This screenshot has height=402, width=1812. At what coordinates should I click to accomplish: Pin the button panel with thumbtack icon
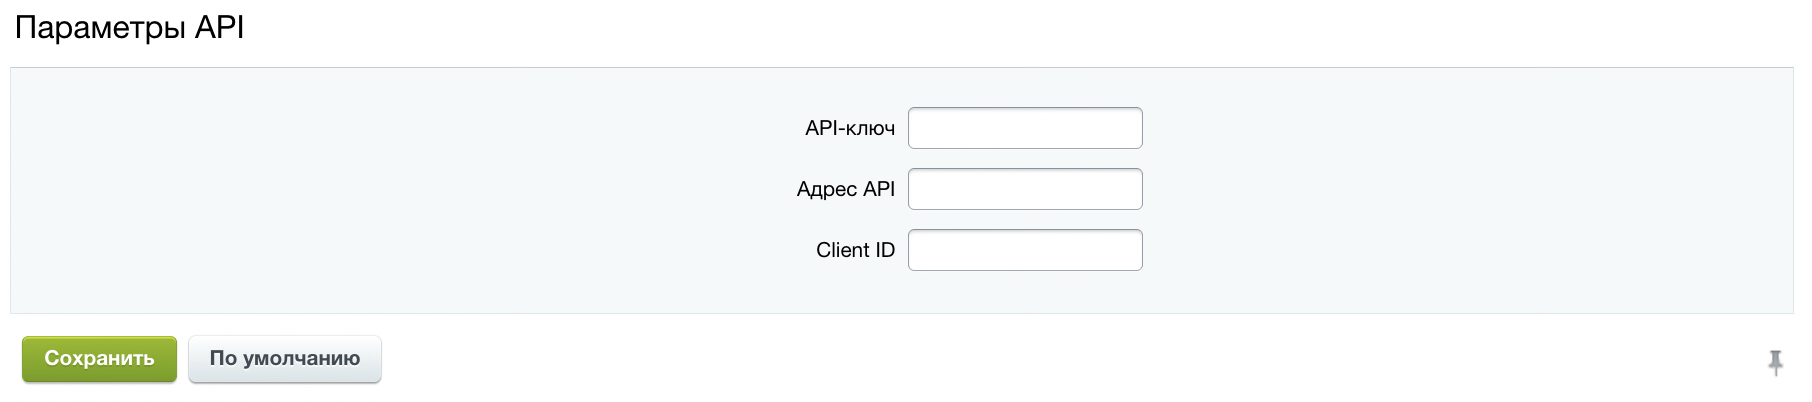pyautogui.click(x=1775, y=362)
